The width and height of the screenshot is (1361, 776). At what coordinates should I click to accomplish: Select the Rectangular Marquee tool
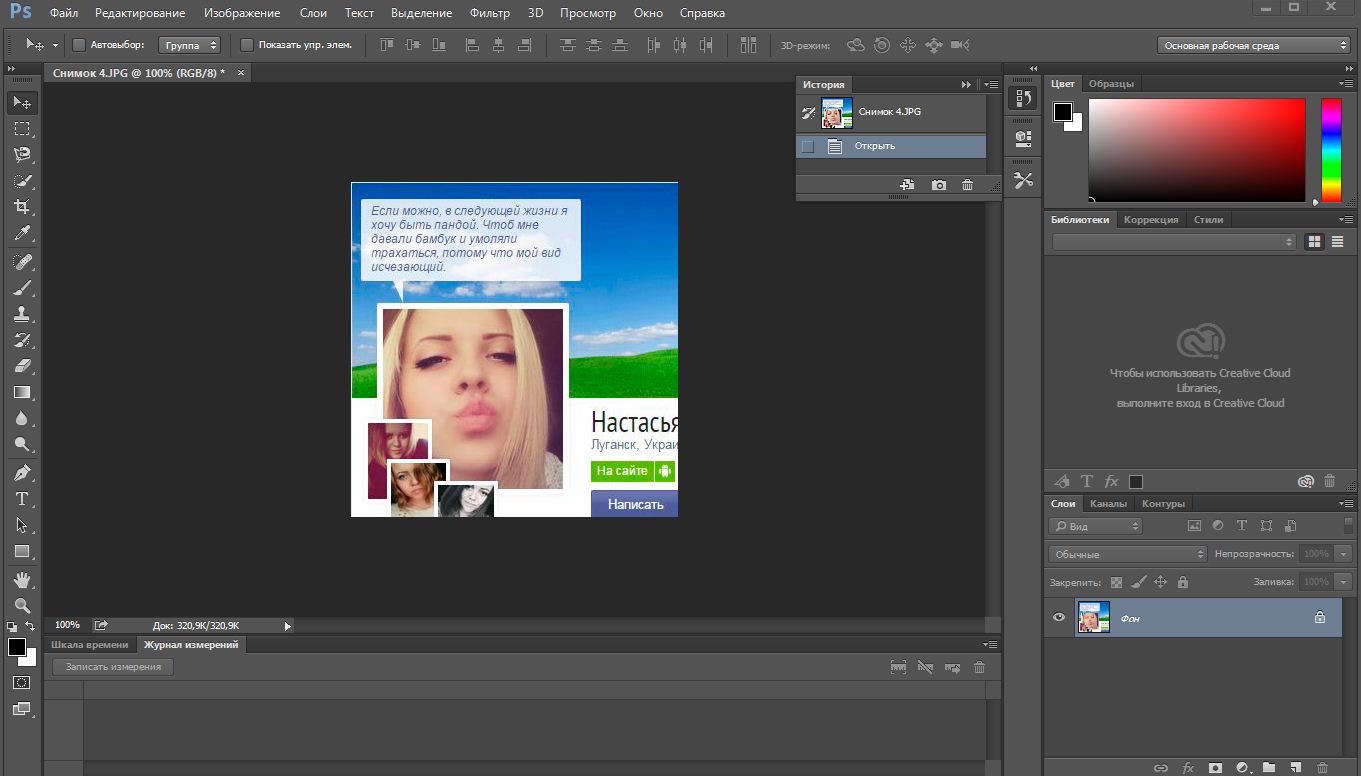tap(22, 129)
